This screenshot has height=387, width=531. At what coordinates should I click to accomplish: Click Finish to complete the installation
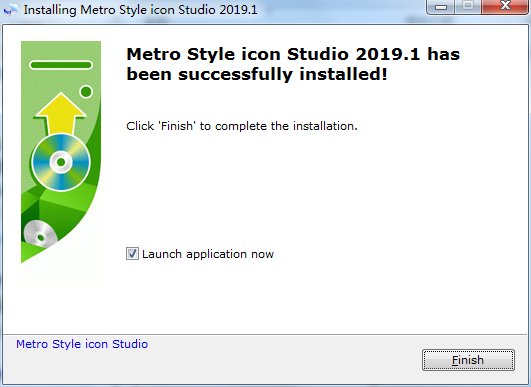pyautogui.click(x=468, y=360)
